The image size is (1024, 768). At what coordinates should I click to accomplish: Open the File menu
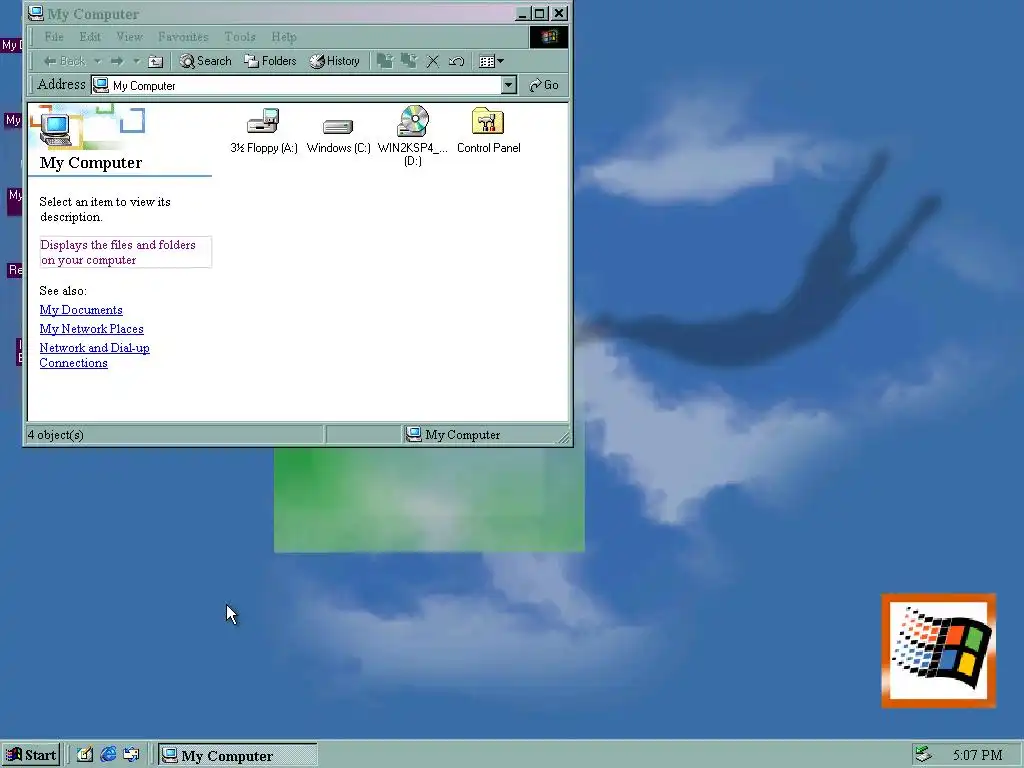click(x=54, y=37)
